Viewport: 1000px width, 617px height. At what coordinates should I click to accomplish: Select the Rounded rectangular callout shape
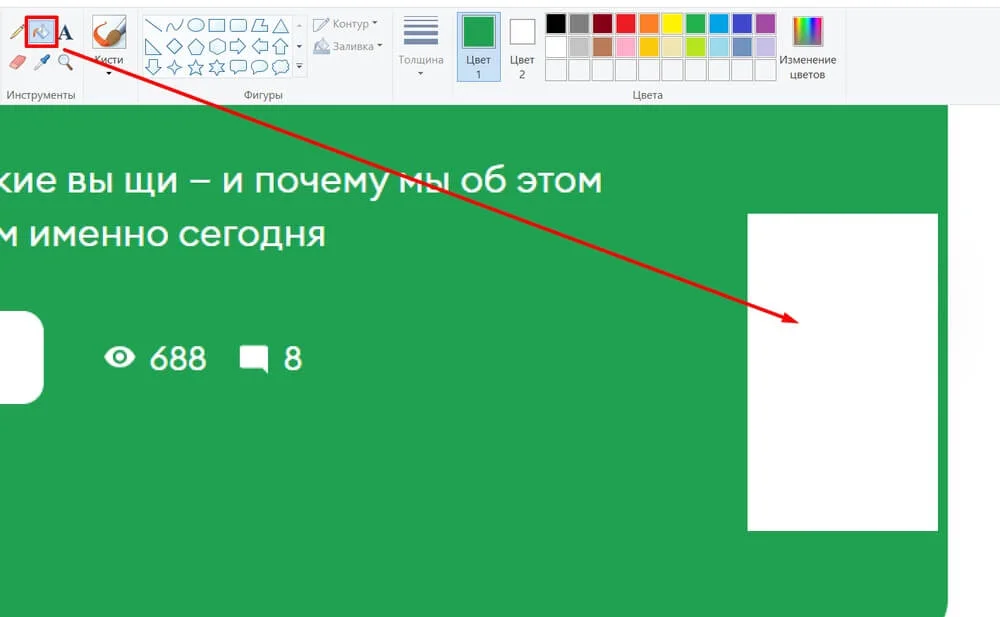pos(238,67)
